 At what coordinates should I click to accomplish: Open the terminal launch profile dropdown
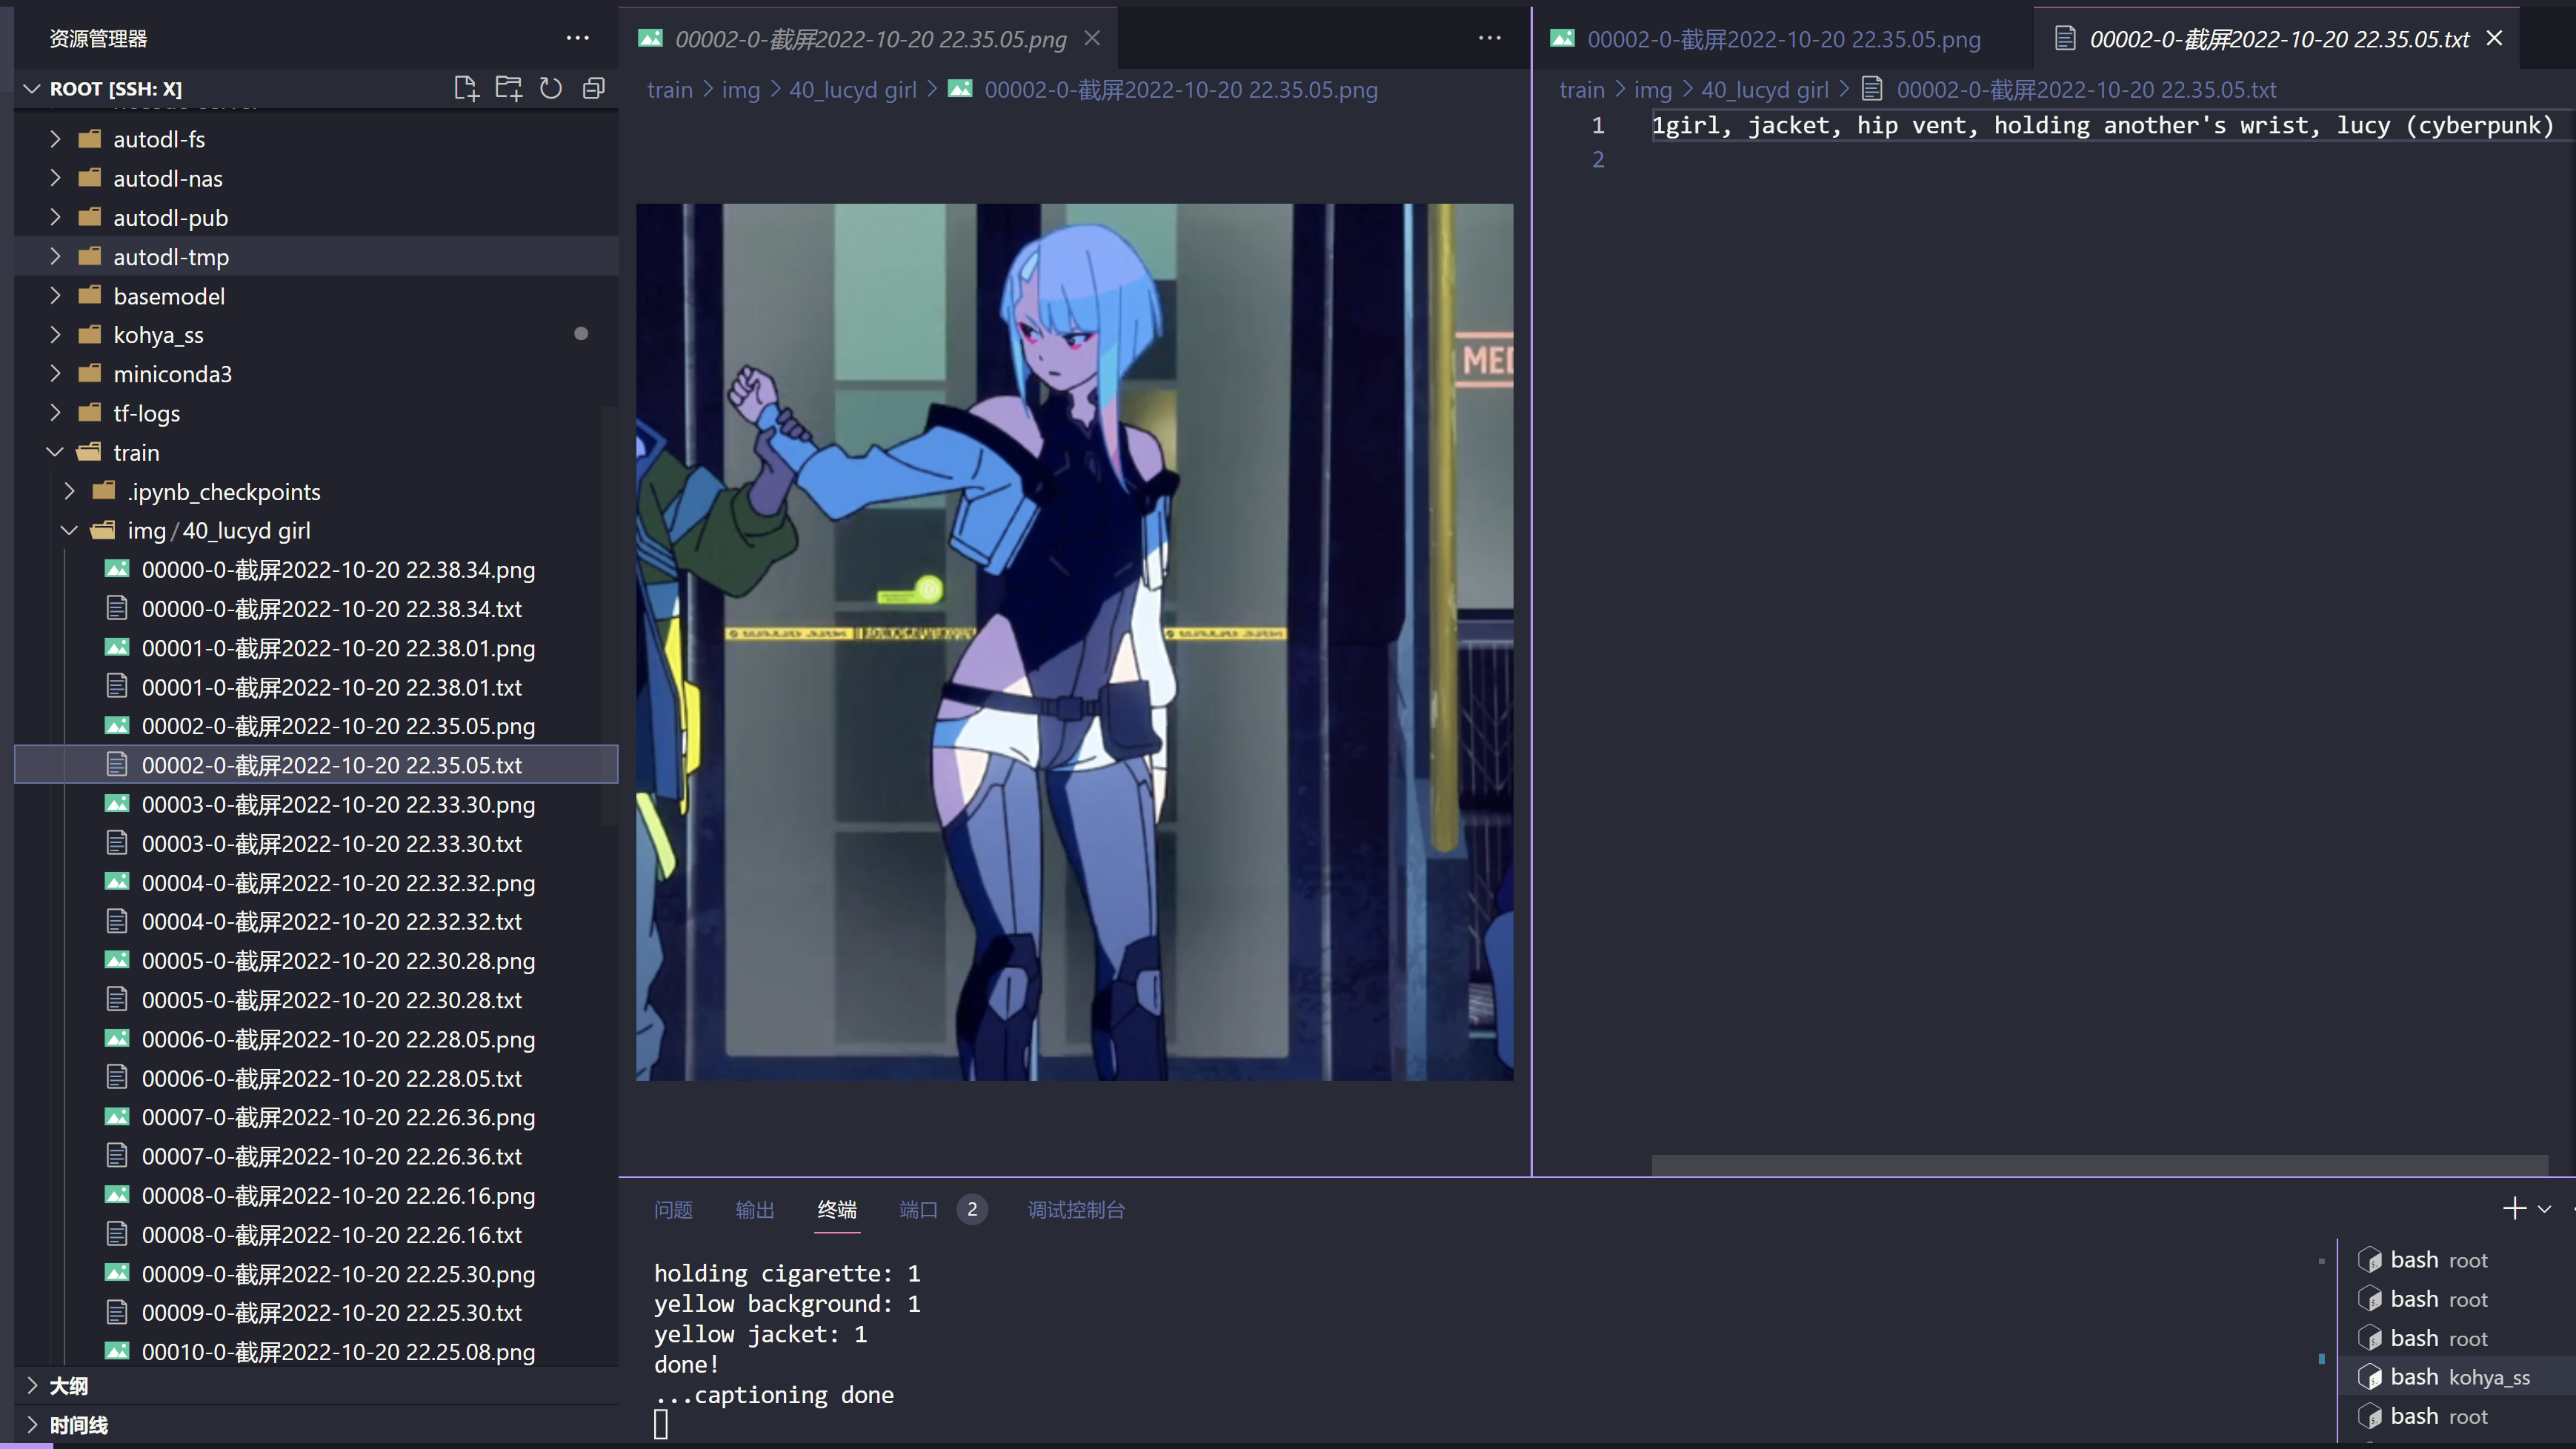2544,1209
